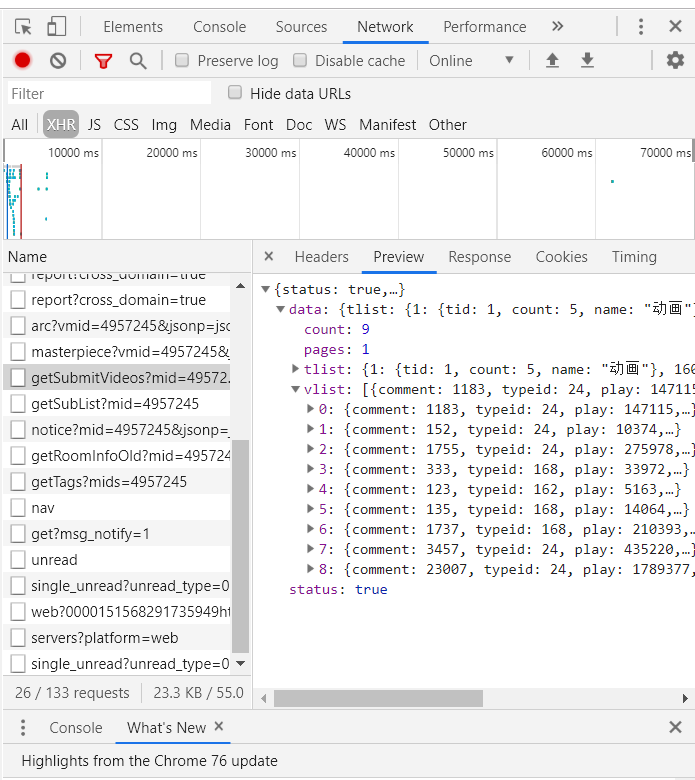Select the getRoomInfoOld request row
The image size is (695, 780).
click(x=117, y=456)
